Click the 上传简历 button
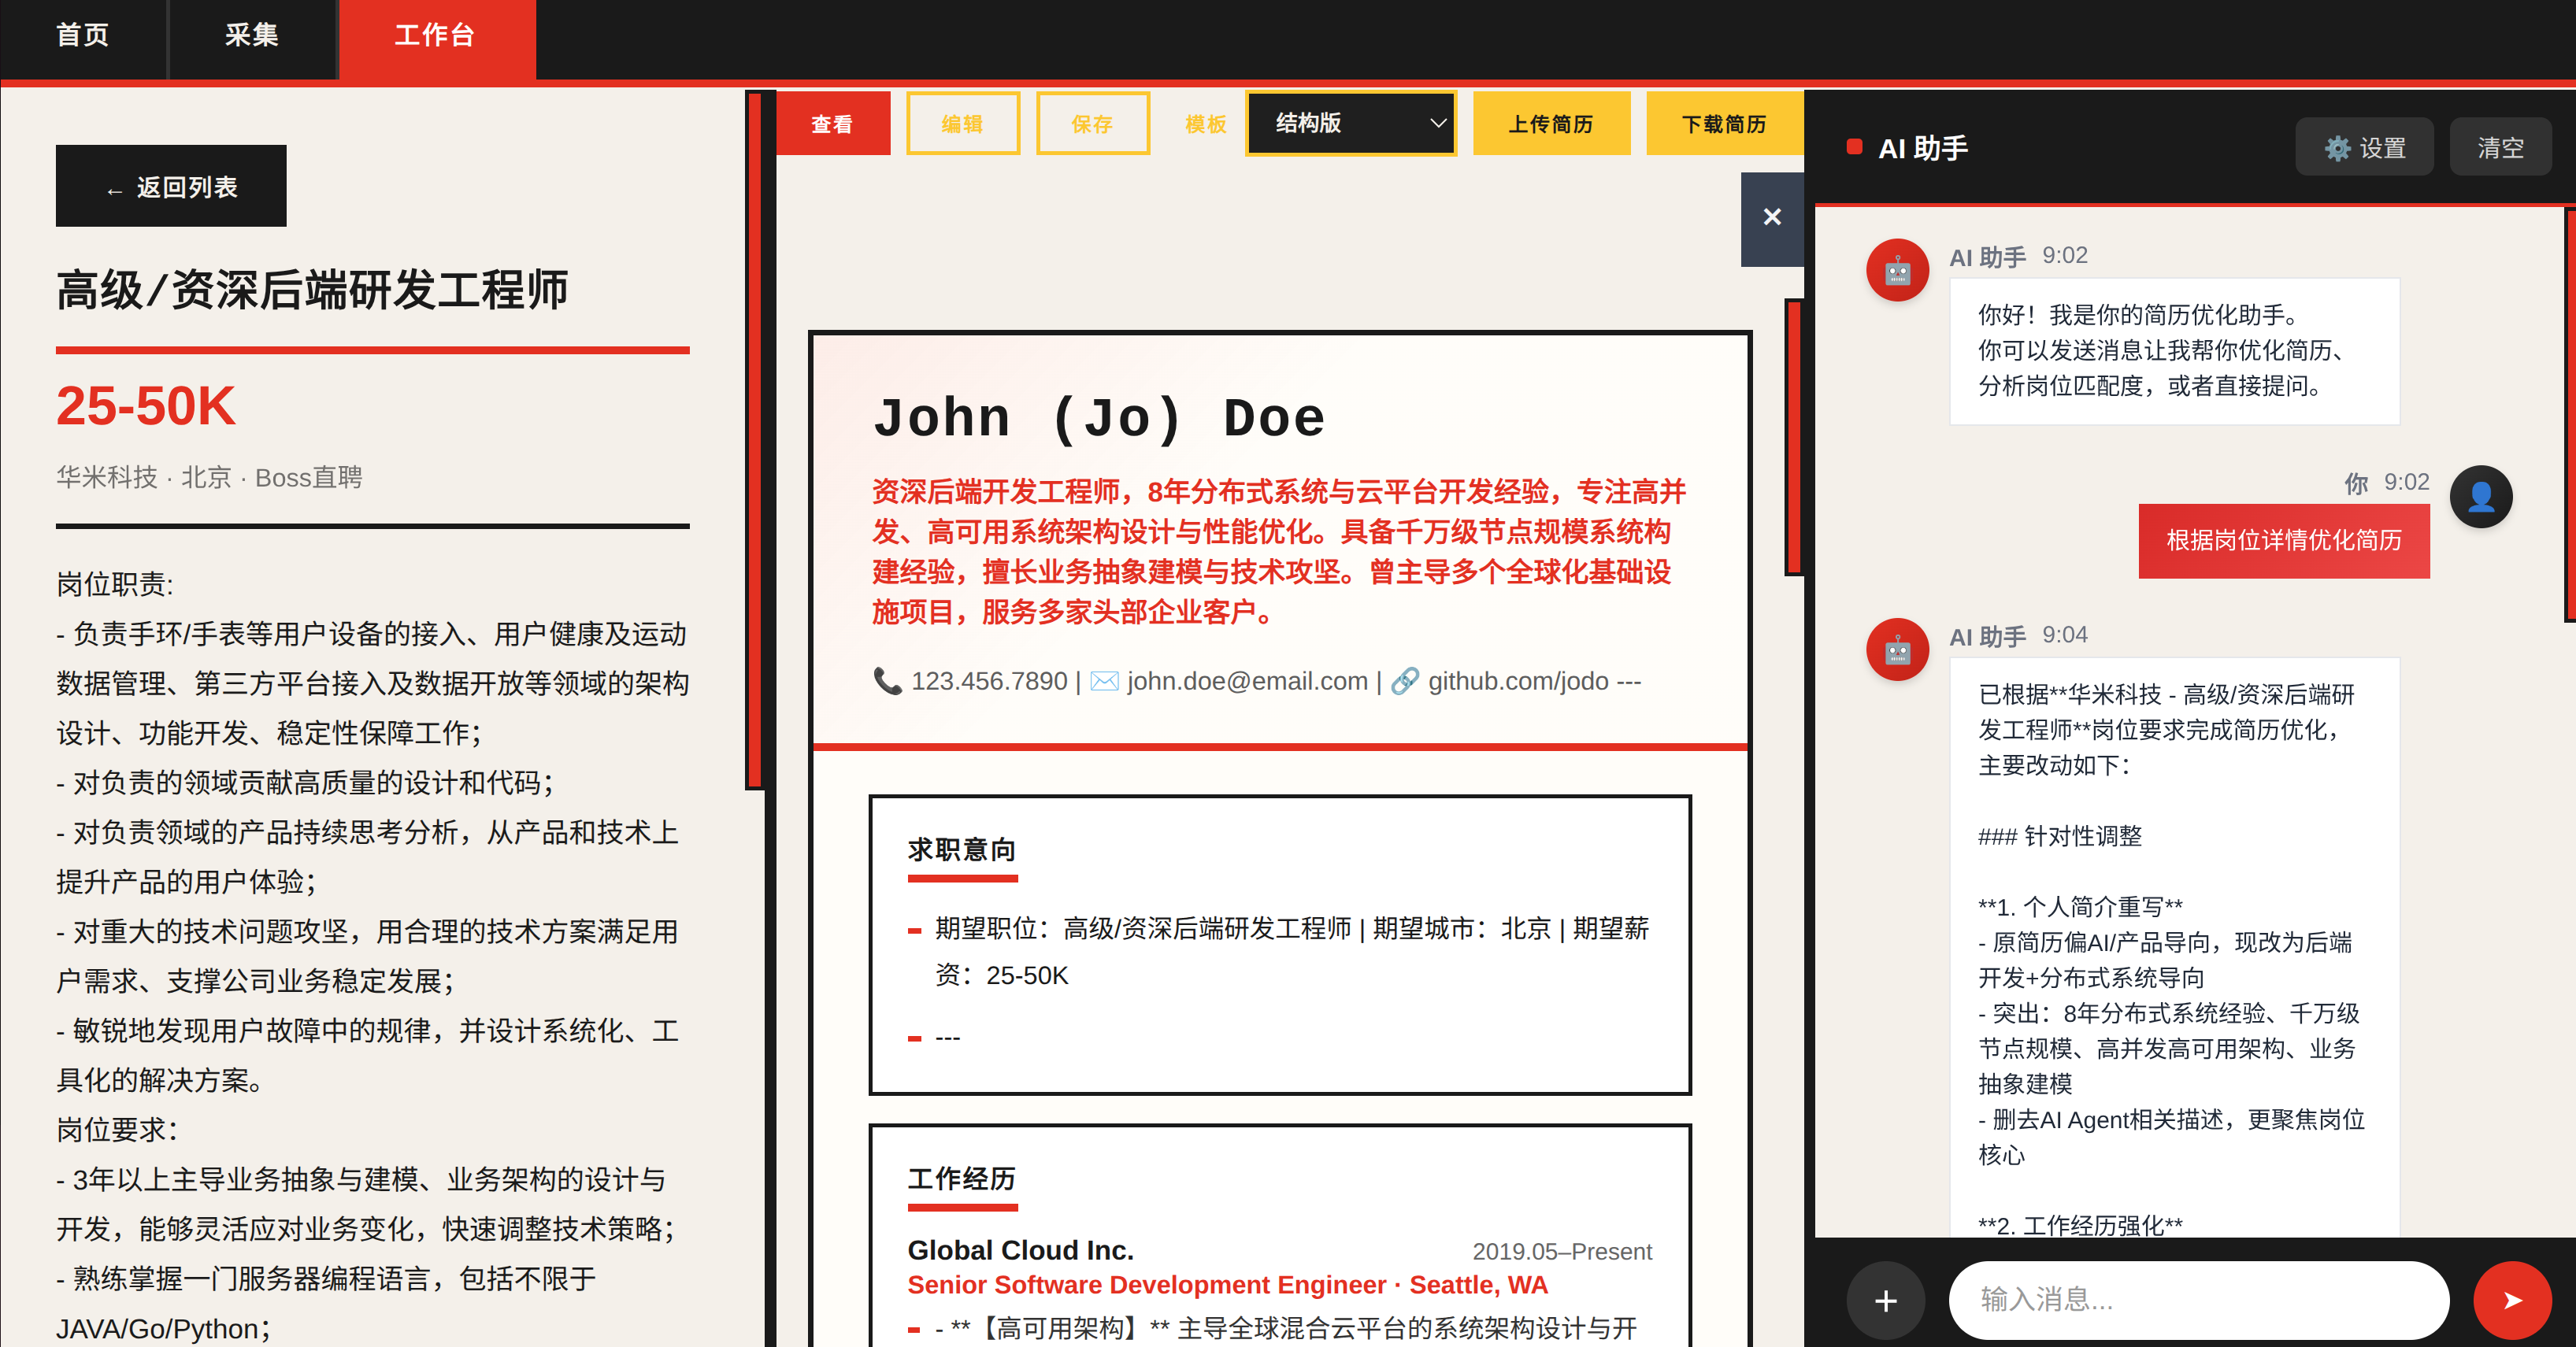 pyautogui.click(x=1550, y=124)
